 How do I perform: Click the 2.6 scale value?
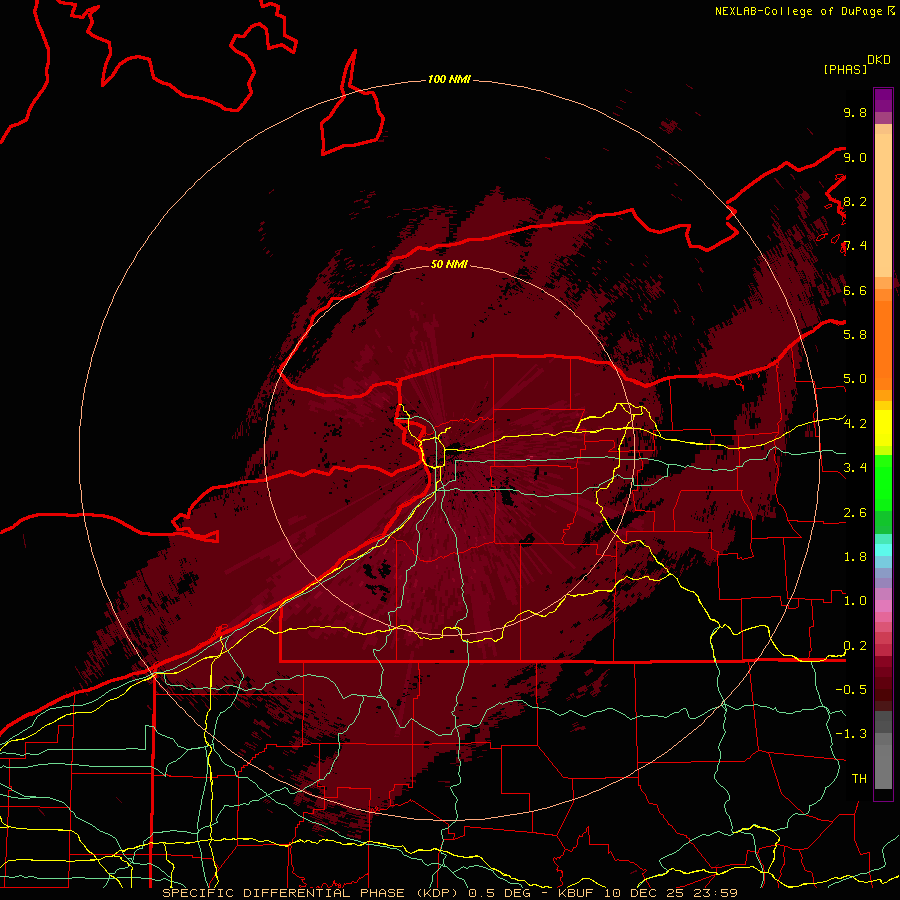[855, 513]
